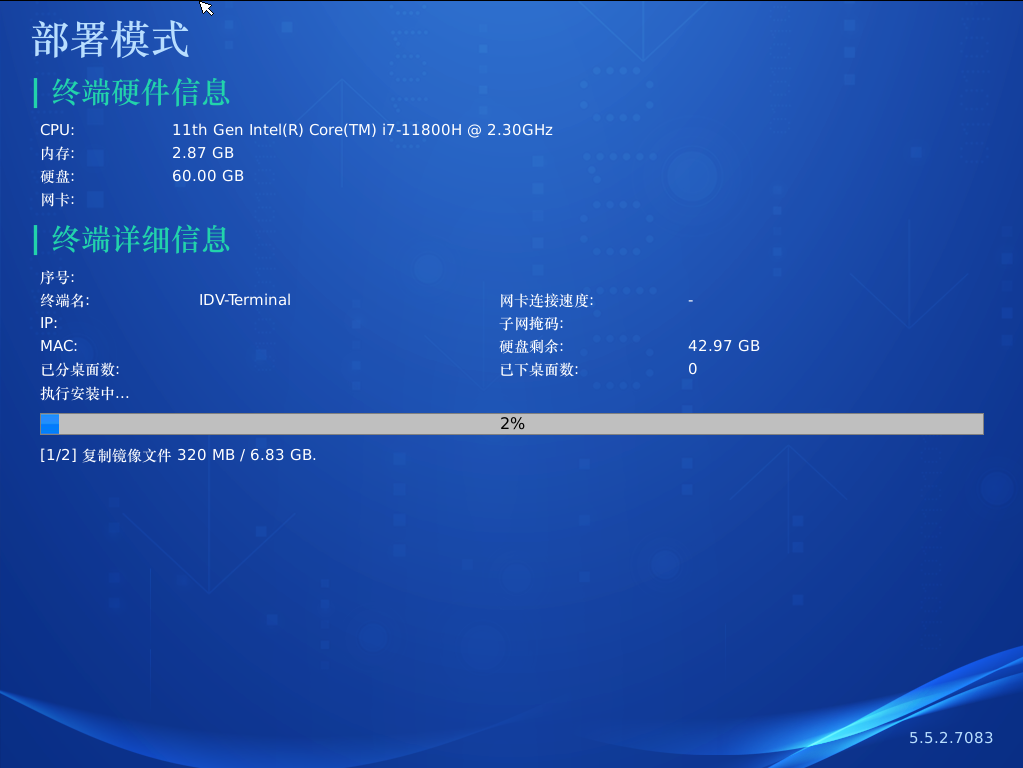Image resolution: width=1023 pixels, height=768 pixels.
Task: Select the IP label
Action: click(48, 323)
